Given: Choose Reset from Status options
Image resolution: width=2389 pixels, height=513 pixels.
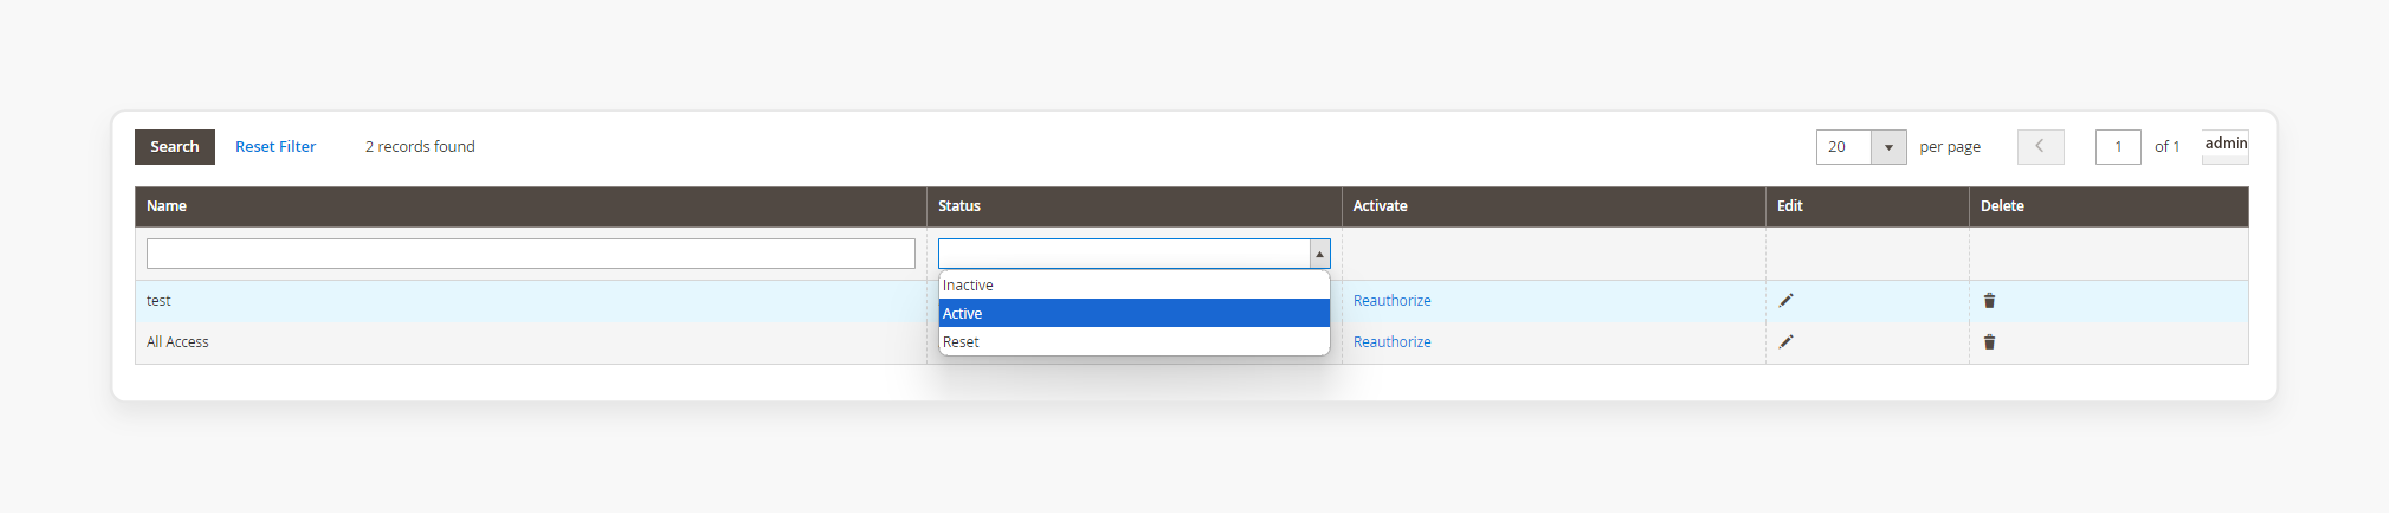Looking at the screenshot, I should pos(1134,341).
